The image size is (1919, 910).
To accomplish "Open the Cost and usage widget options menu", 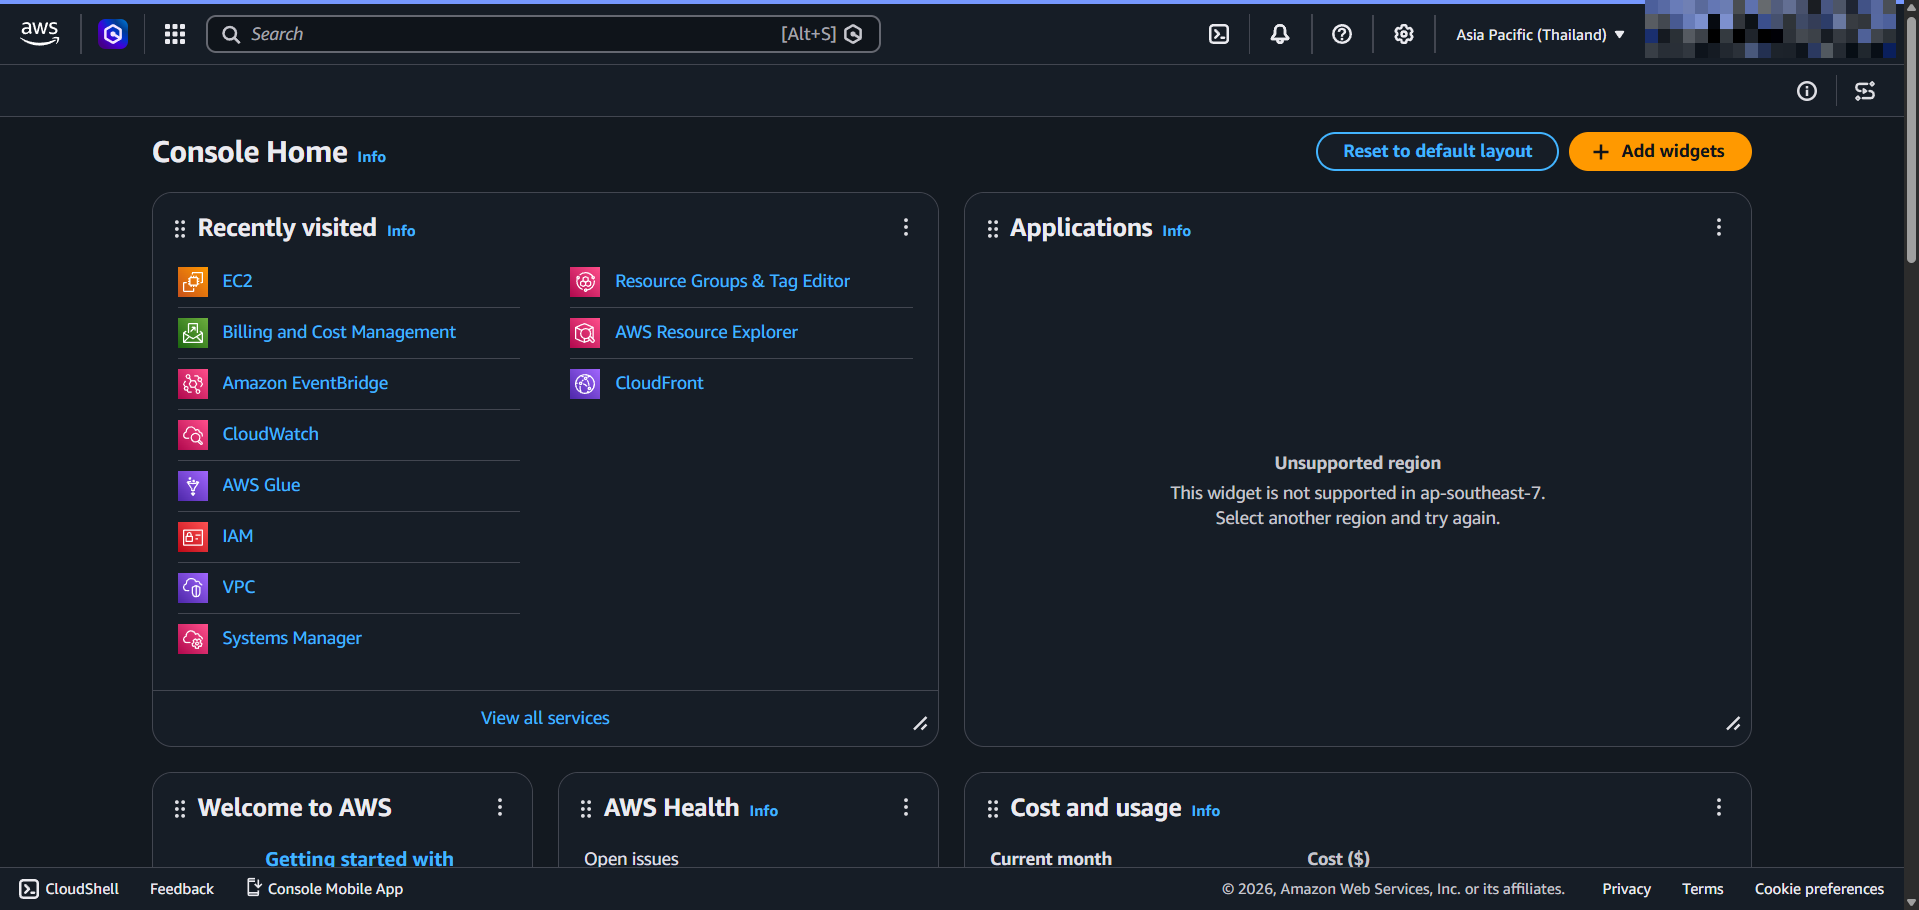I will (1719, 807).
